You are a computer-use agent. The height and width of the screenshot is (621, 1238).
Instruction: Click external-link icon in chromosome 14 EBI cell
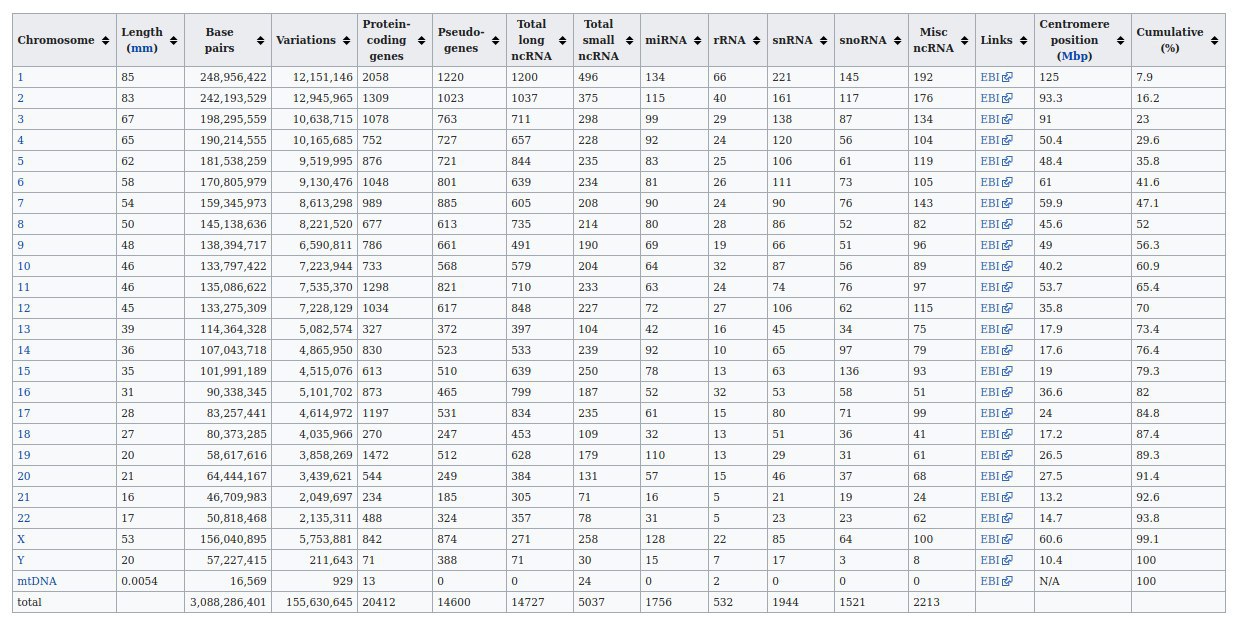tap(1007, 350)
